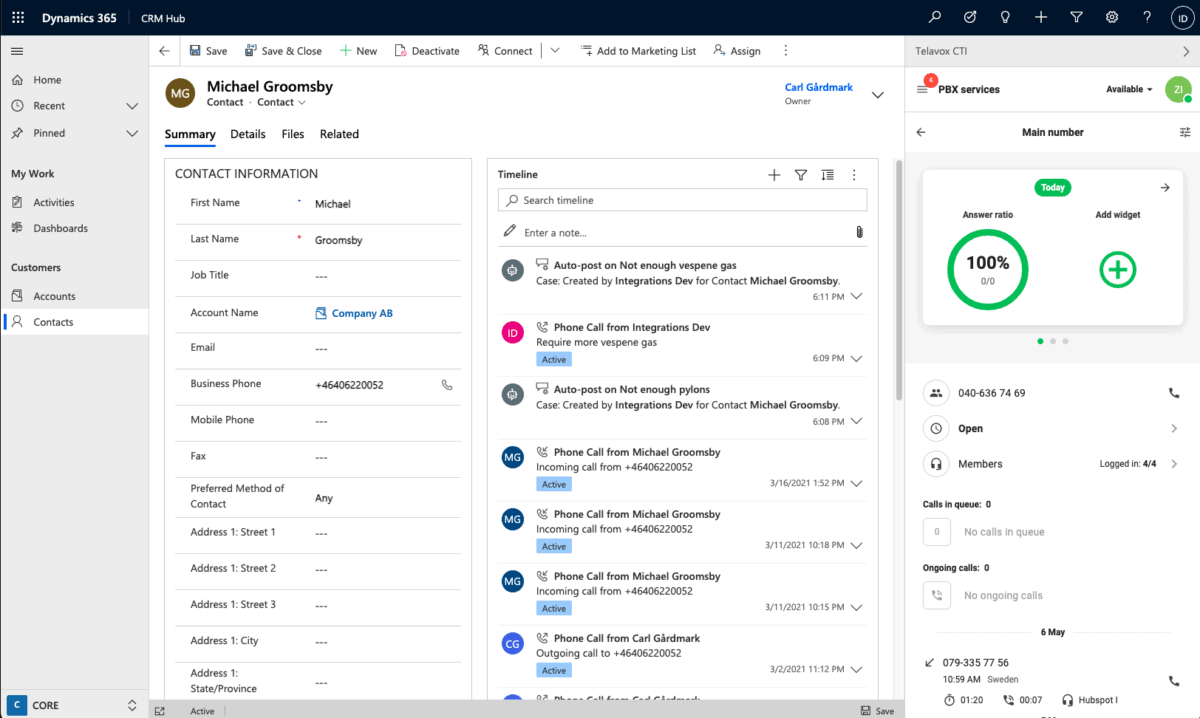Click Save & Close

click(282, 51)
